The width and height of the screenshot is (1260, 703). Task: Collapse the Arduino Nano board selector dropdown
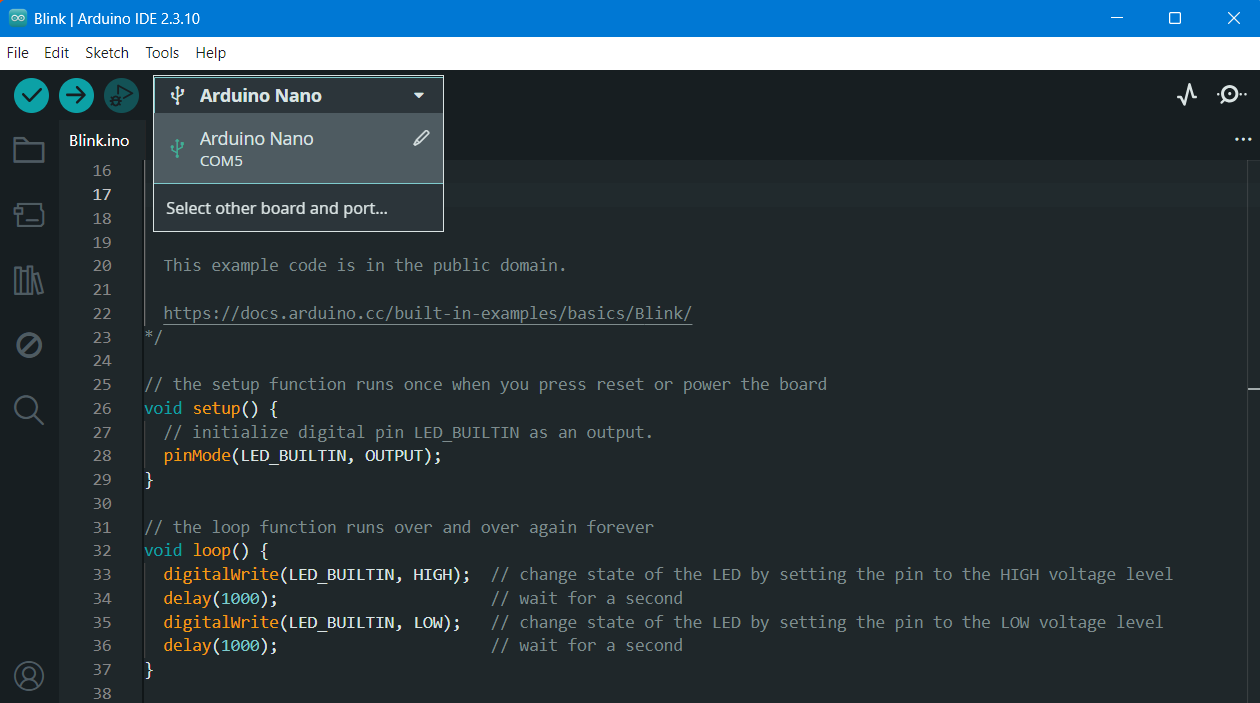[419, 96]
